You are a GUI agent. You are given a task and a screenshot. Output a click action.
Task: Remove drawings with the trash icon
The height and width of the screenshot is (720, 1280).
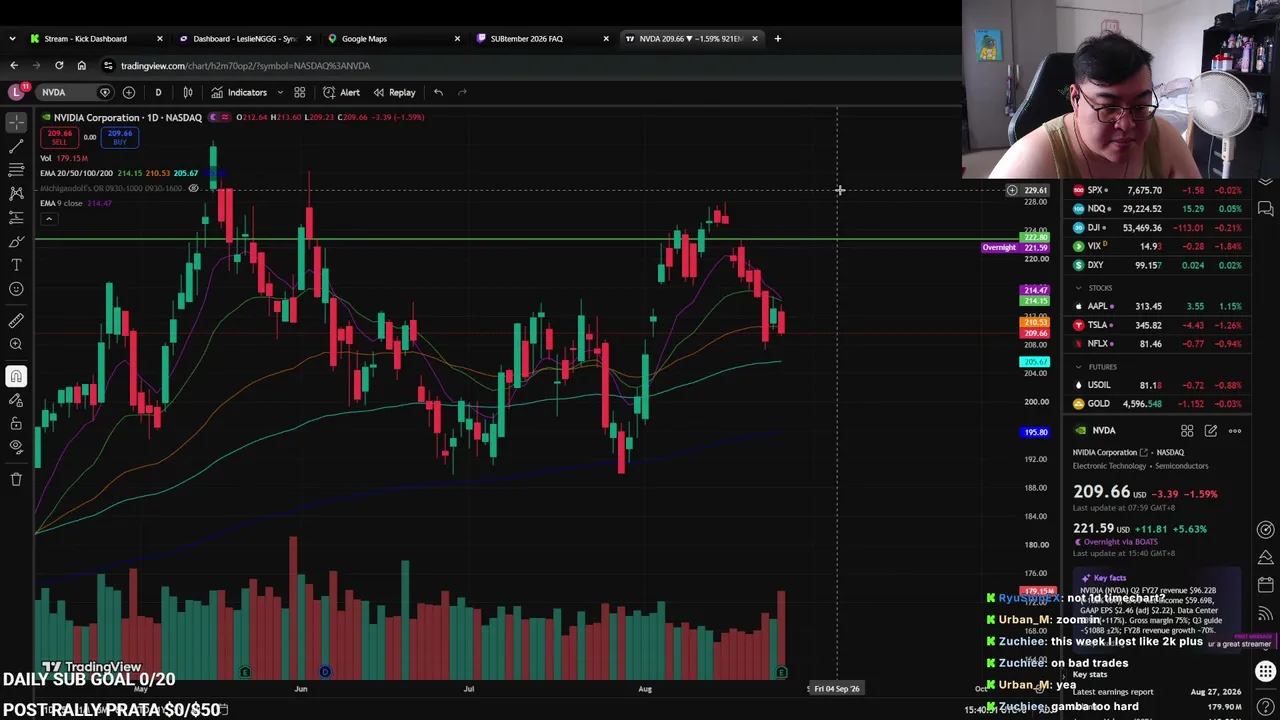coord(16,480)
